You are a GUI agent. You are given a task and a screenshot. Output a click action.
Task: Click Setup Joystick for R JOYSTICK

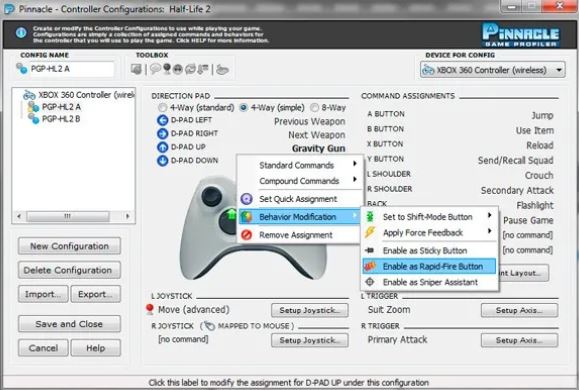(x=310, y=340)
